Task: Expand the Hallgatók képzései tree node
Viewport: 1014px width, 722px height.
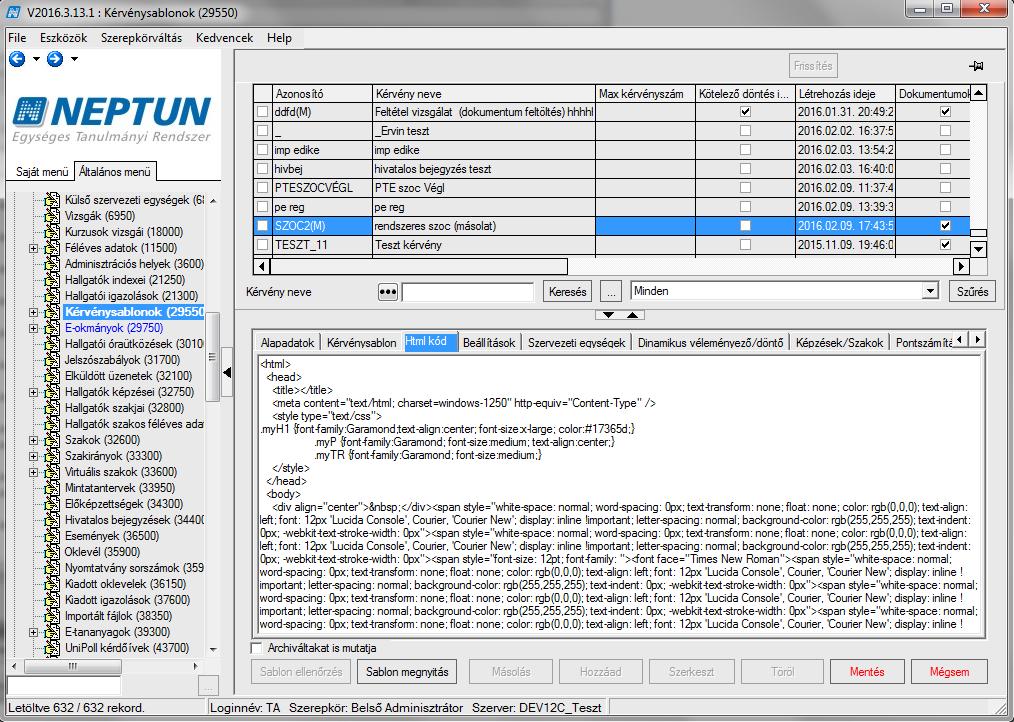Action: pos(34,393)
